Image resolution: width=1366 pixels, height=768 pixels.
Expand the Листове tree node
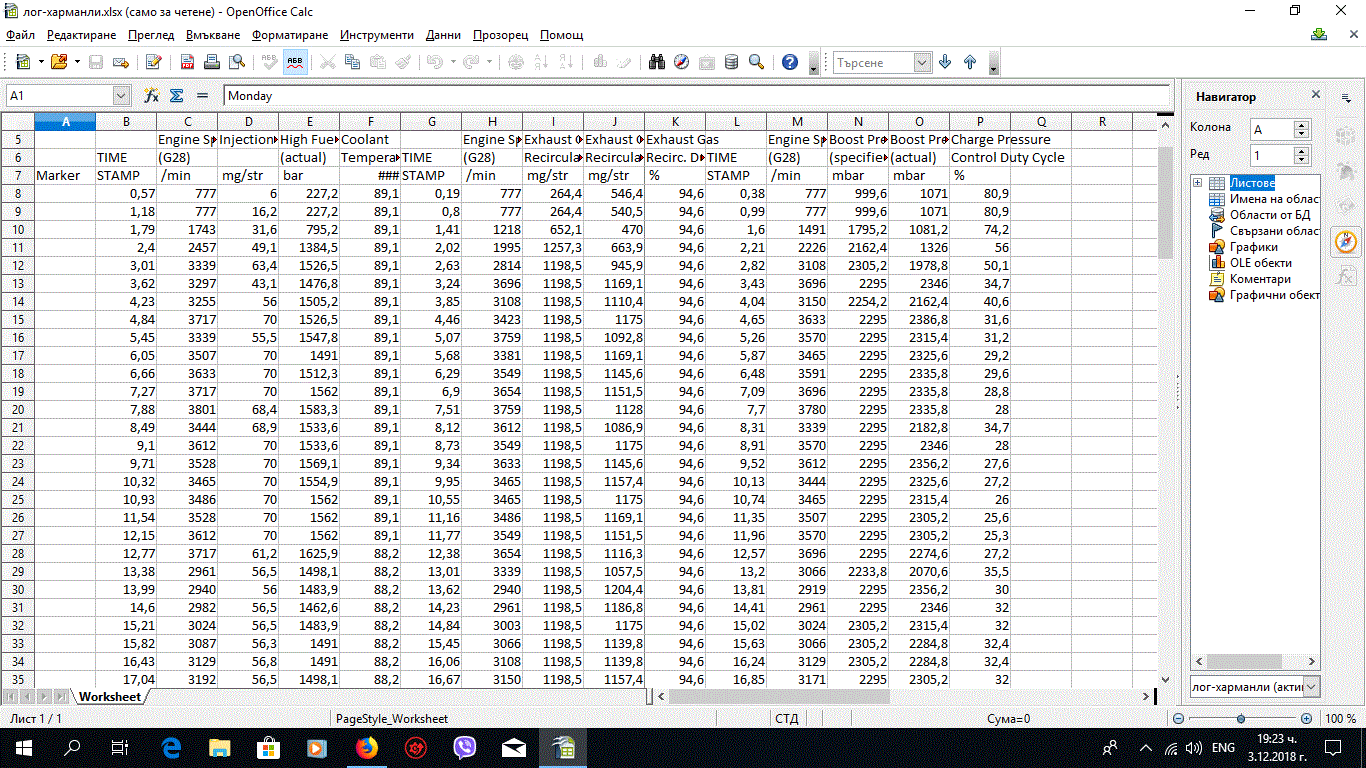click(1198, 183)
